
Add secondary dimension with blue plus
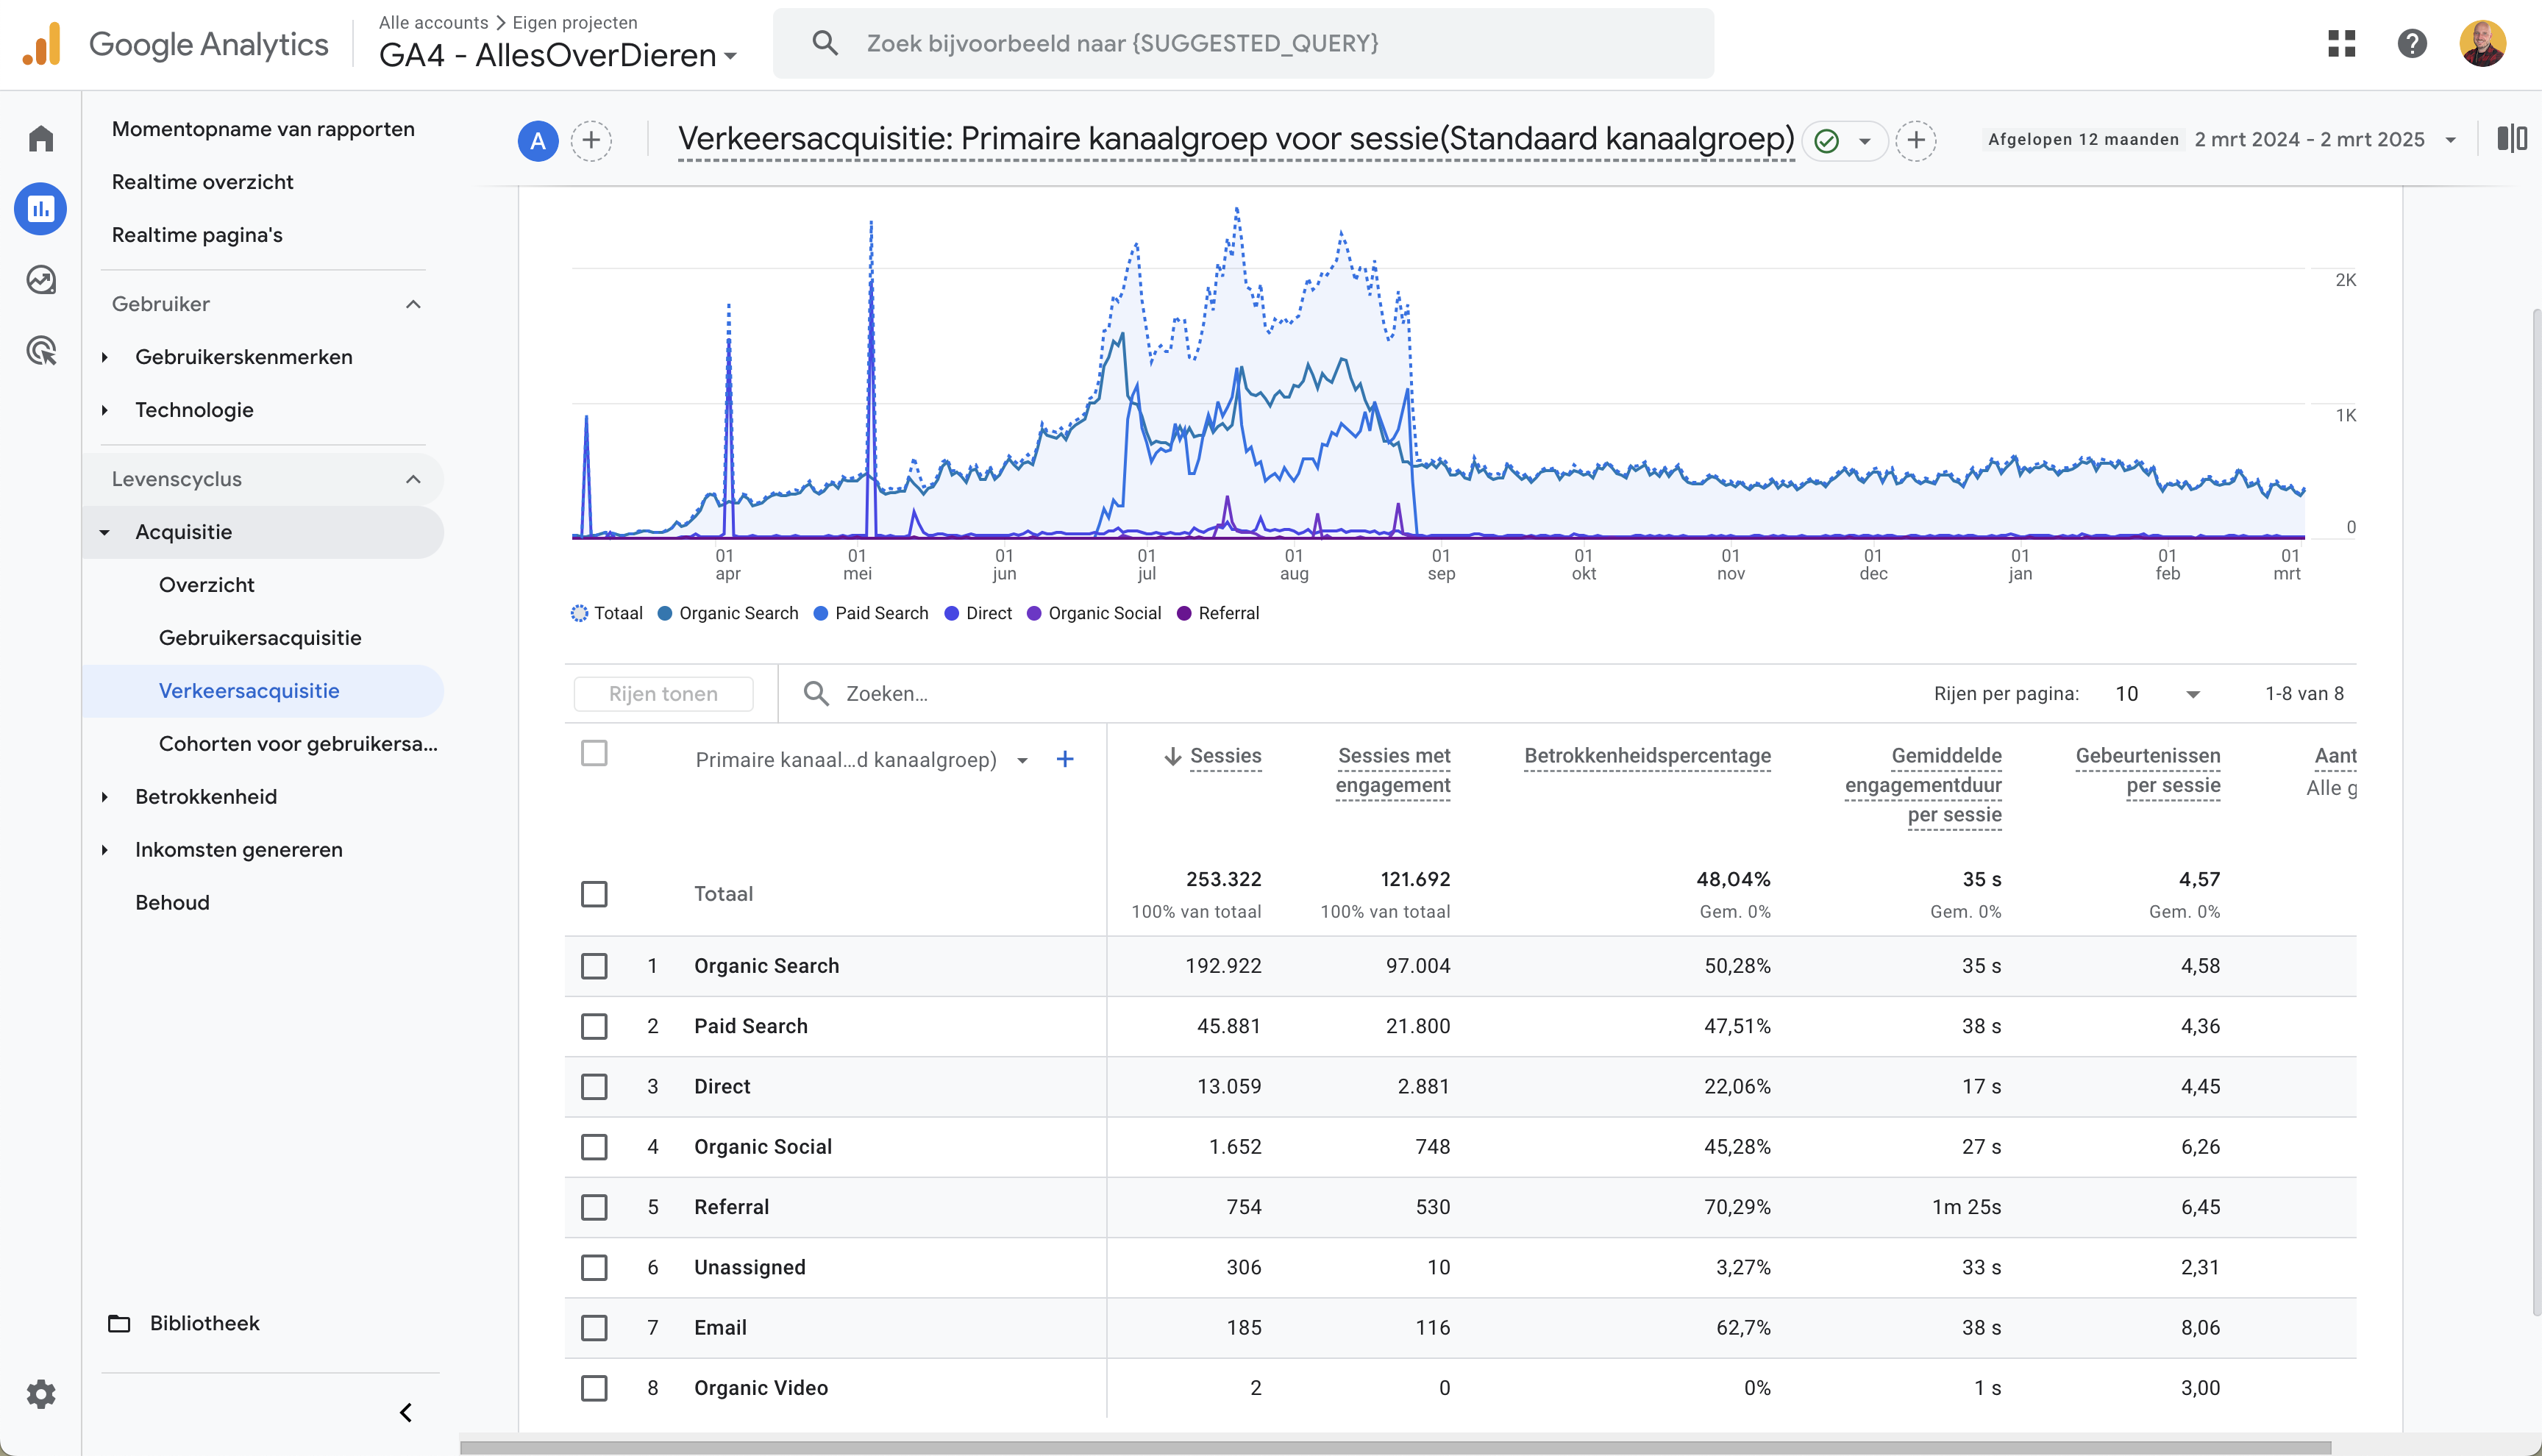tap(1065, 760)
